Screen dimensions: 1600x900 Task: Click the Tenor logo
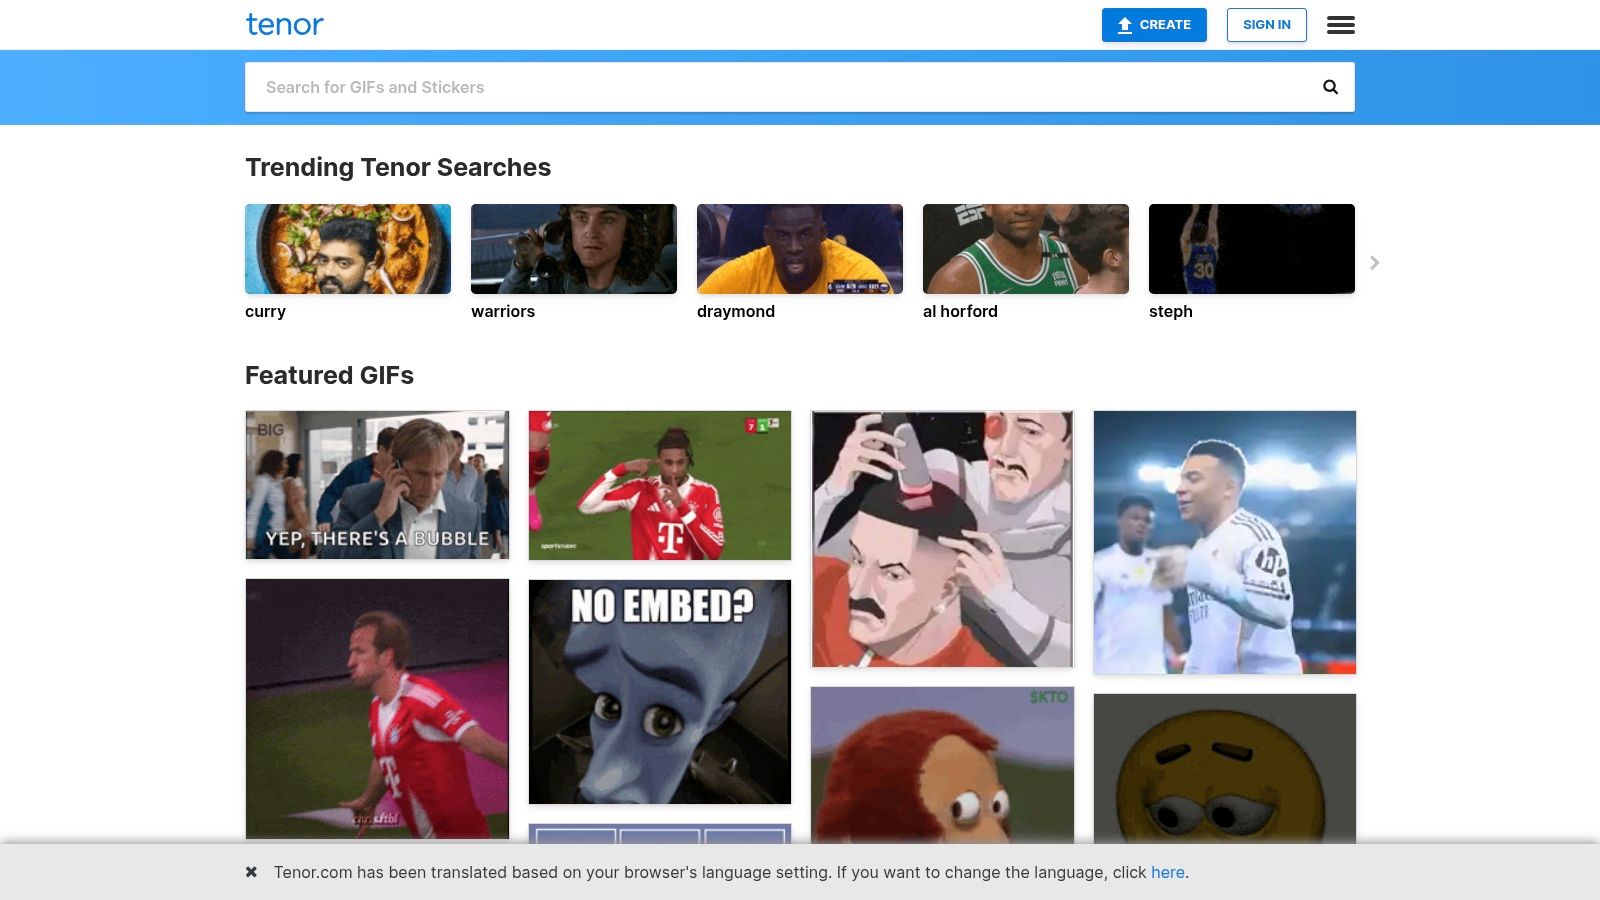[285, 25]
